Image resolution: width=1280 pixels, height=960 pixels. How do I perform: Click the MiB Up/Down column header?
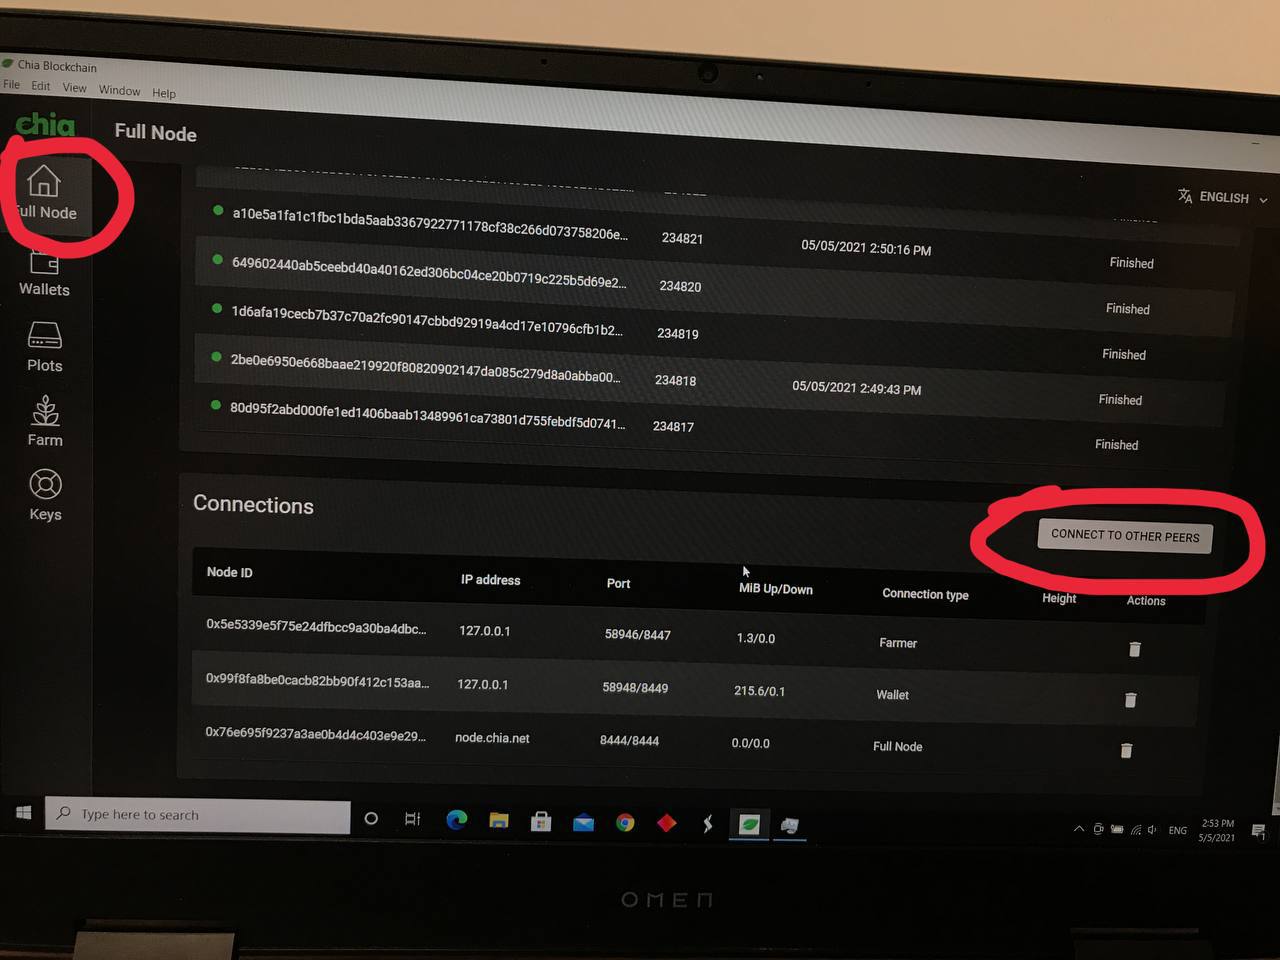coord(776,588)
